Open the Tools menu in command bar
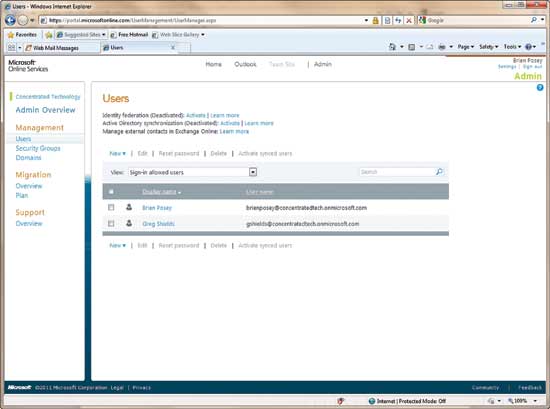Viewport: 550px width, 409px height. [512, 47]
